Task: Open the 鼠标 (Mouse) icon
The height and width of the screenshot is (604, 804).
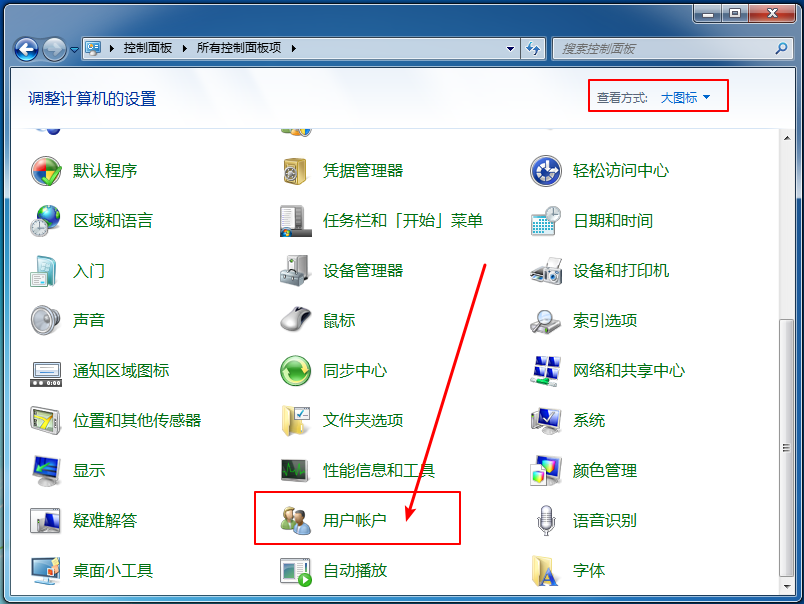Action: coord(296,320)
